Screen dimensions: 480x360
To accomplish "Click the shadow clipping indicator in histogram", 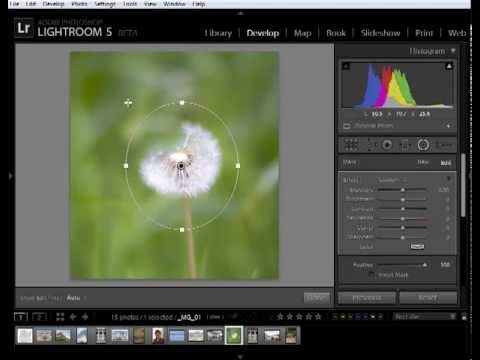I will [346, 66].
